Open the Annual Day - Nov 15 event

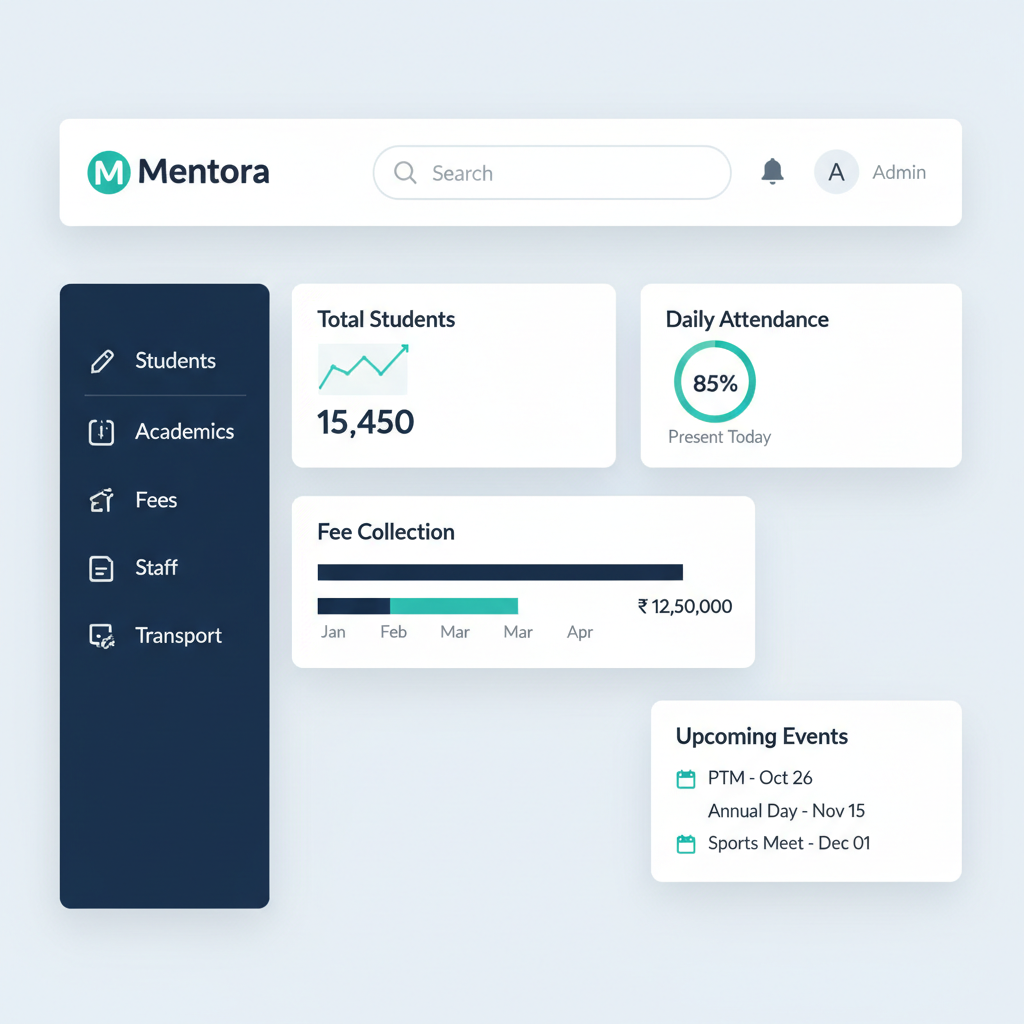point(786,811)
